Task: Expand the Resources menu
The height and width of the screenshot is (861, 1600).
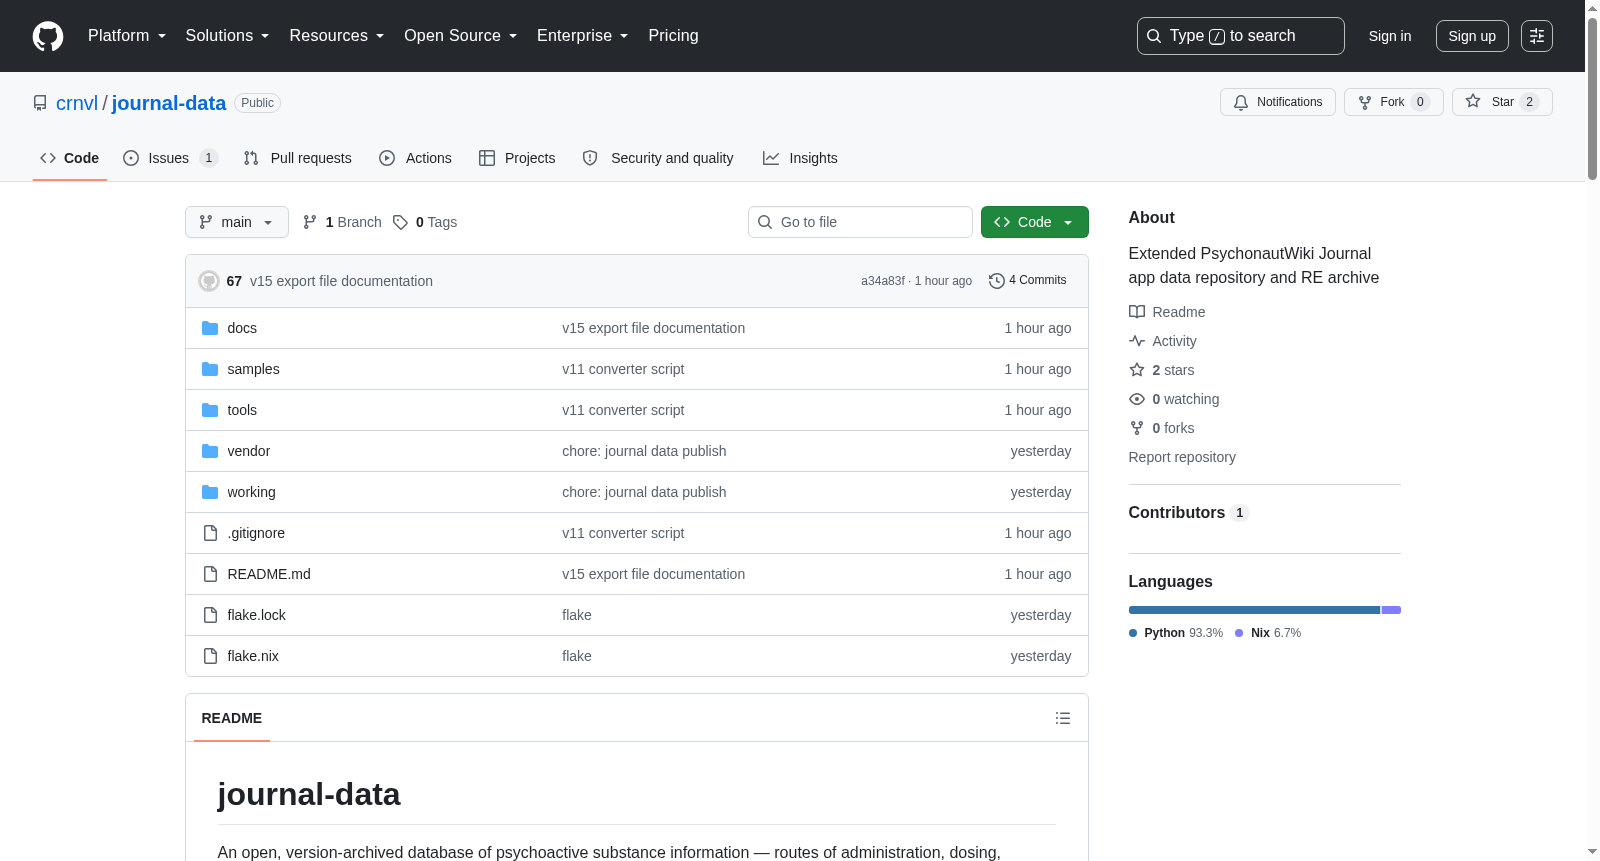Action: [x=337, y=36]
